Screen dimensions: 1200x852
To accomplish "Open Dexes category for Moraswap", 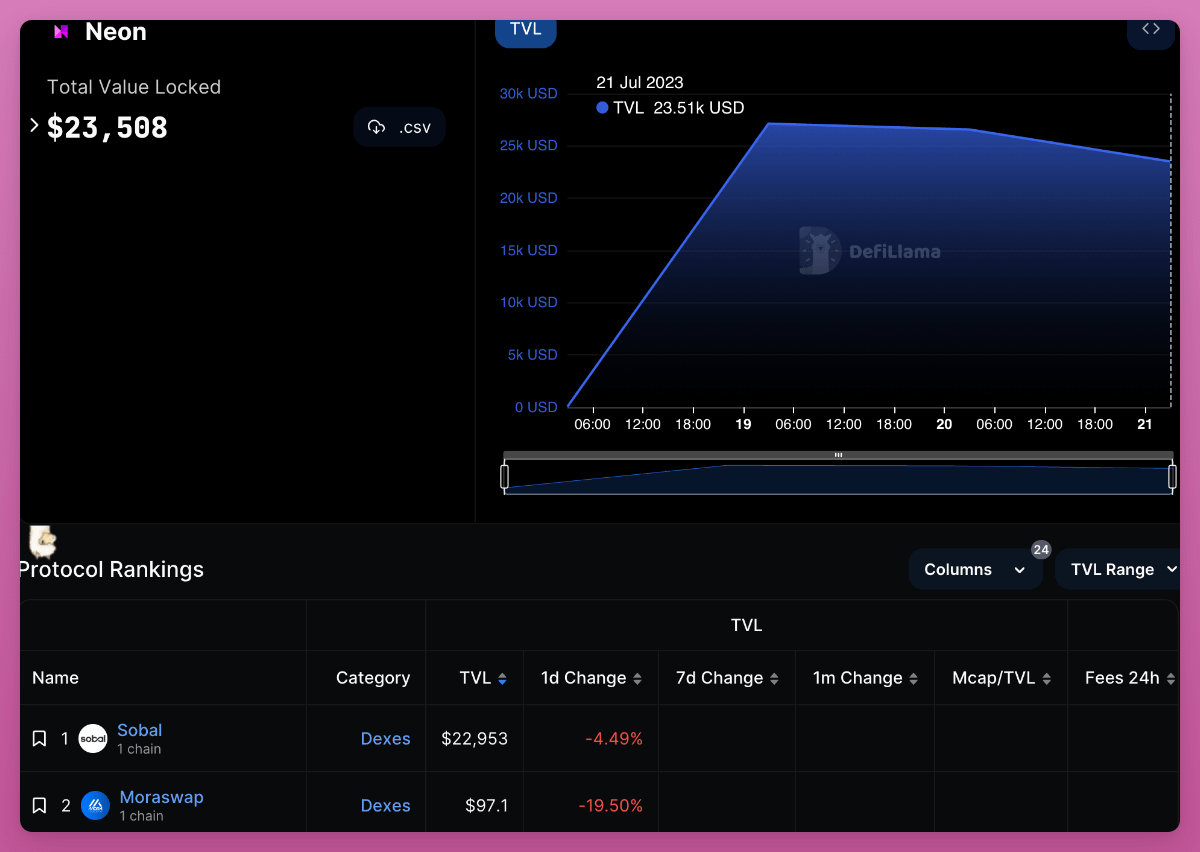I will click(385, 806).
